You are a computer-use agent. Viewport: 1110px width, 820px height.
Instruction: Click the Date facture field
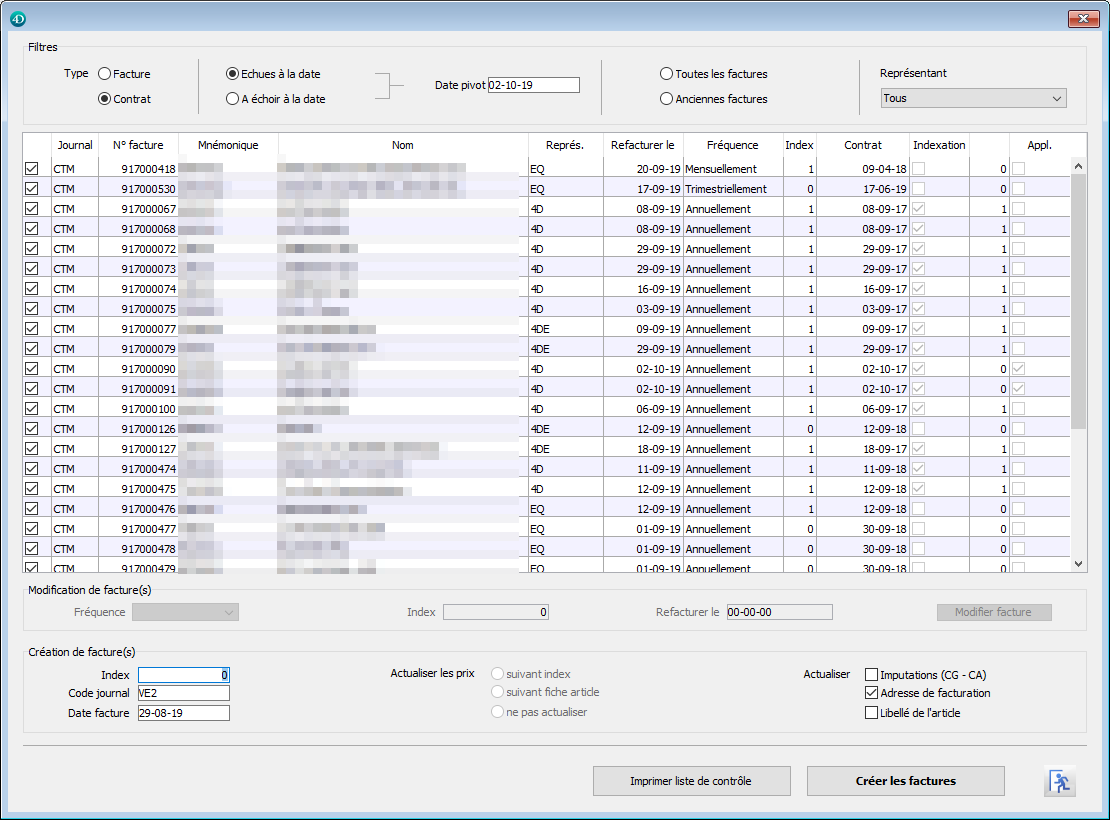coord(184,713)
